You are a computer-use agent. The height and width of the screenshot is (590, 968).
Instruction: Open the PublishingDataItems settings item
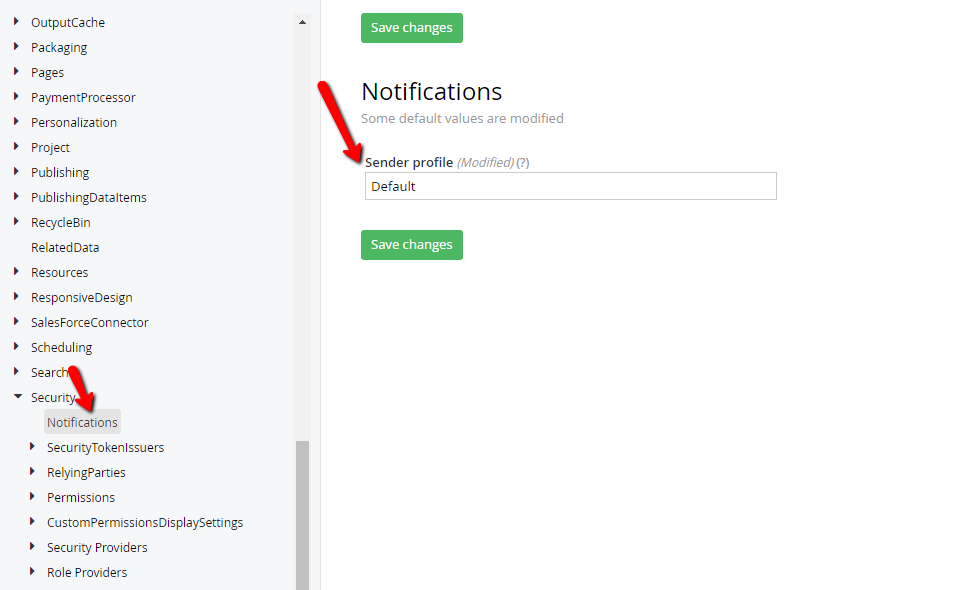(x=89, y=197)
